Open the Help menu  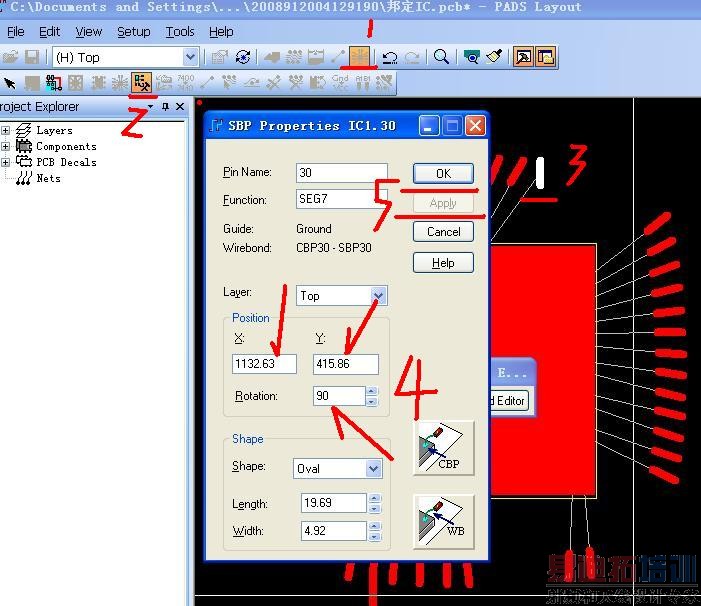coord(221,32)
